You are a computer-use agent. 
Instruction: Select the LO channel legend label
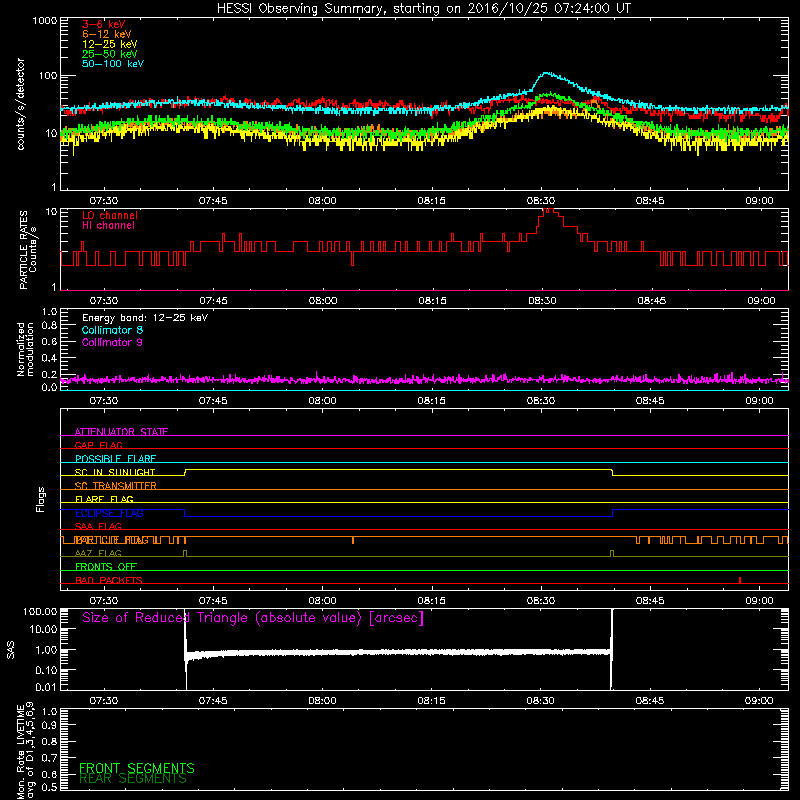[x=110, y=215]
